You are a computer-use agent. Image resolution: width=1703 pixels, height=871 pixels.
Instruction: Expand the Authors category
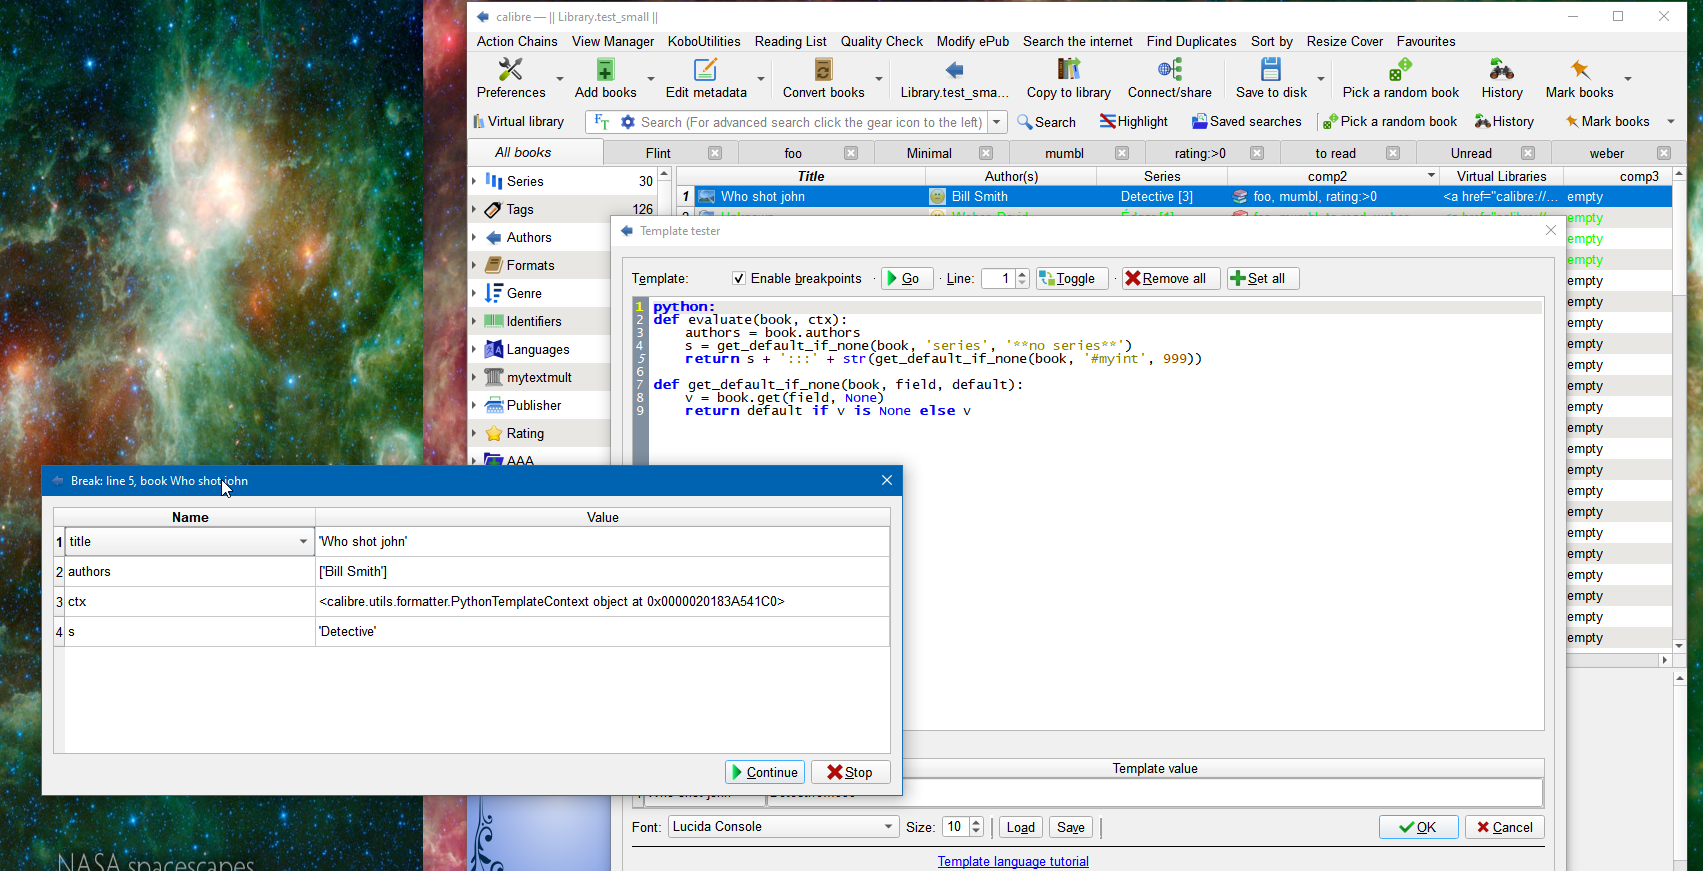click(x=474, y=237)
